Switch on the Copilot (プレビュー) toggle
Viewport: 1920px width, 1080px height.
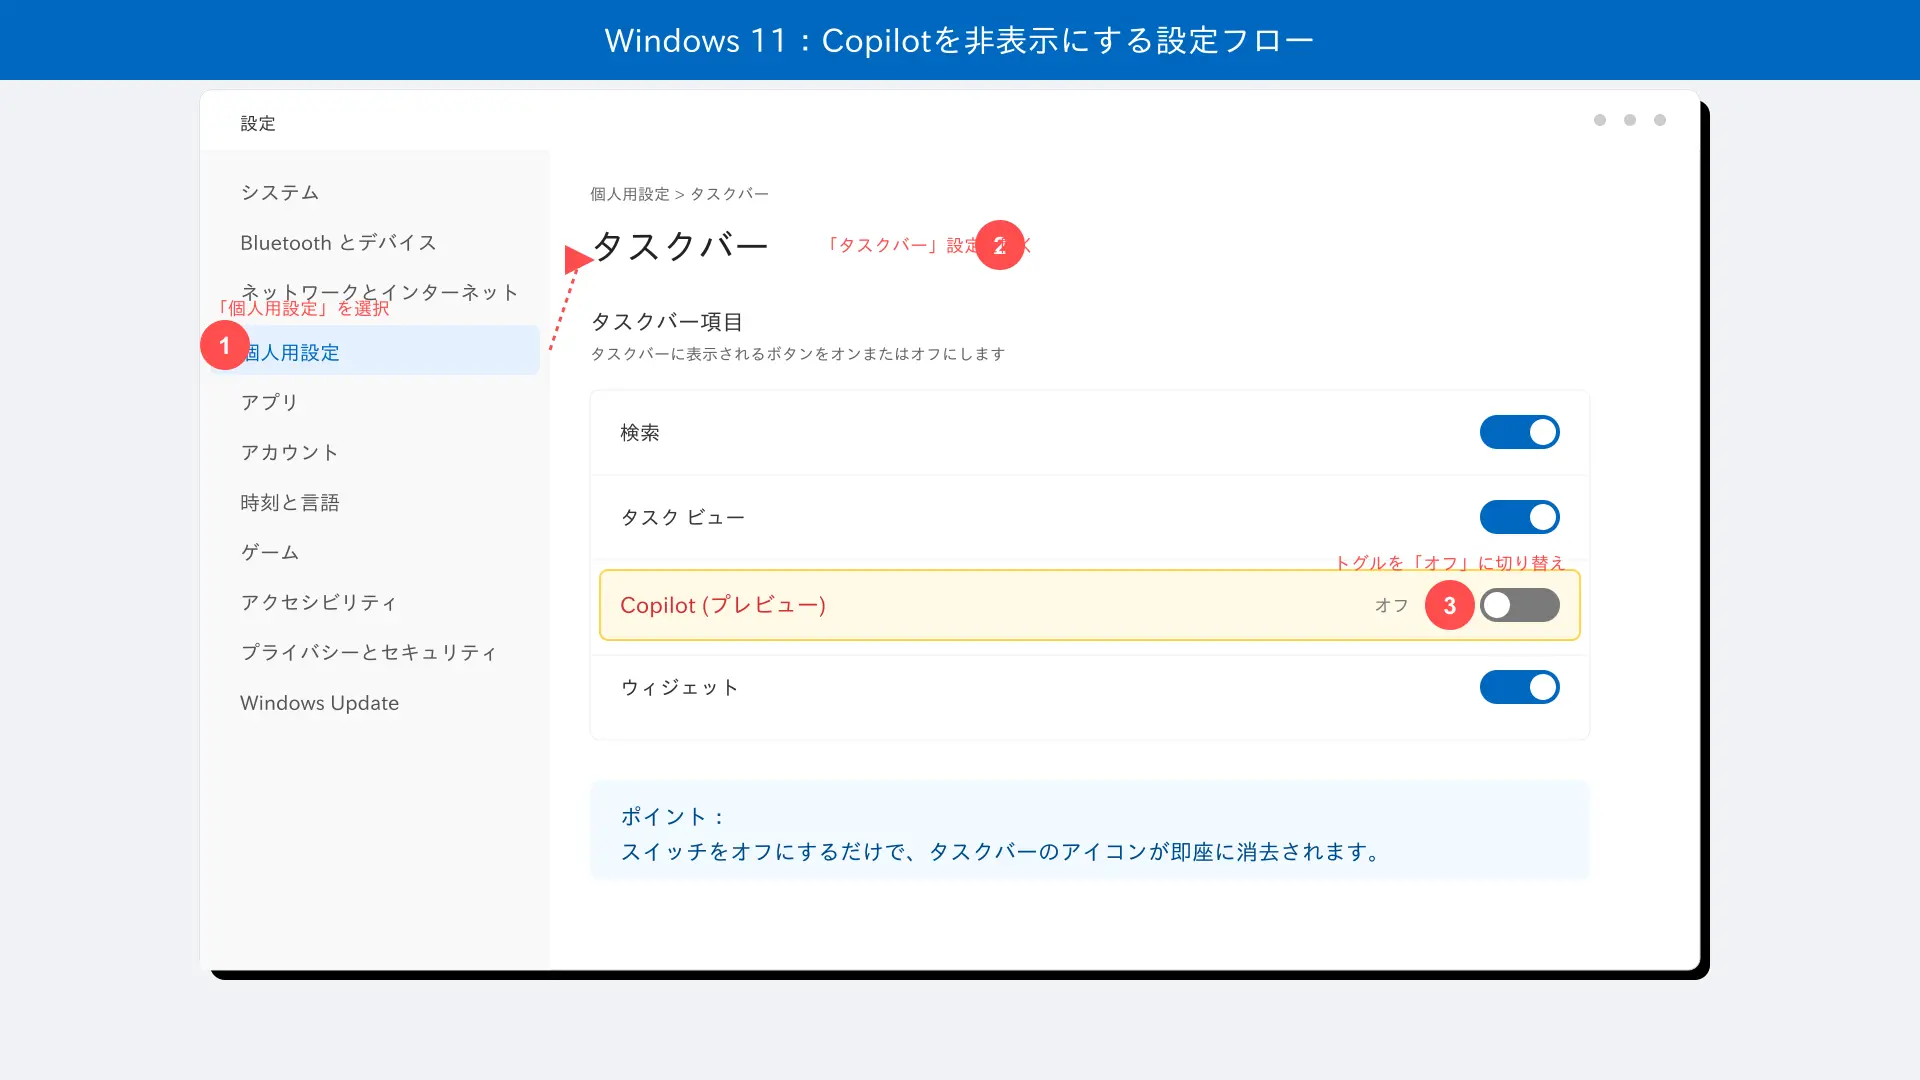[x=1519, y=605]
